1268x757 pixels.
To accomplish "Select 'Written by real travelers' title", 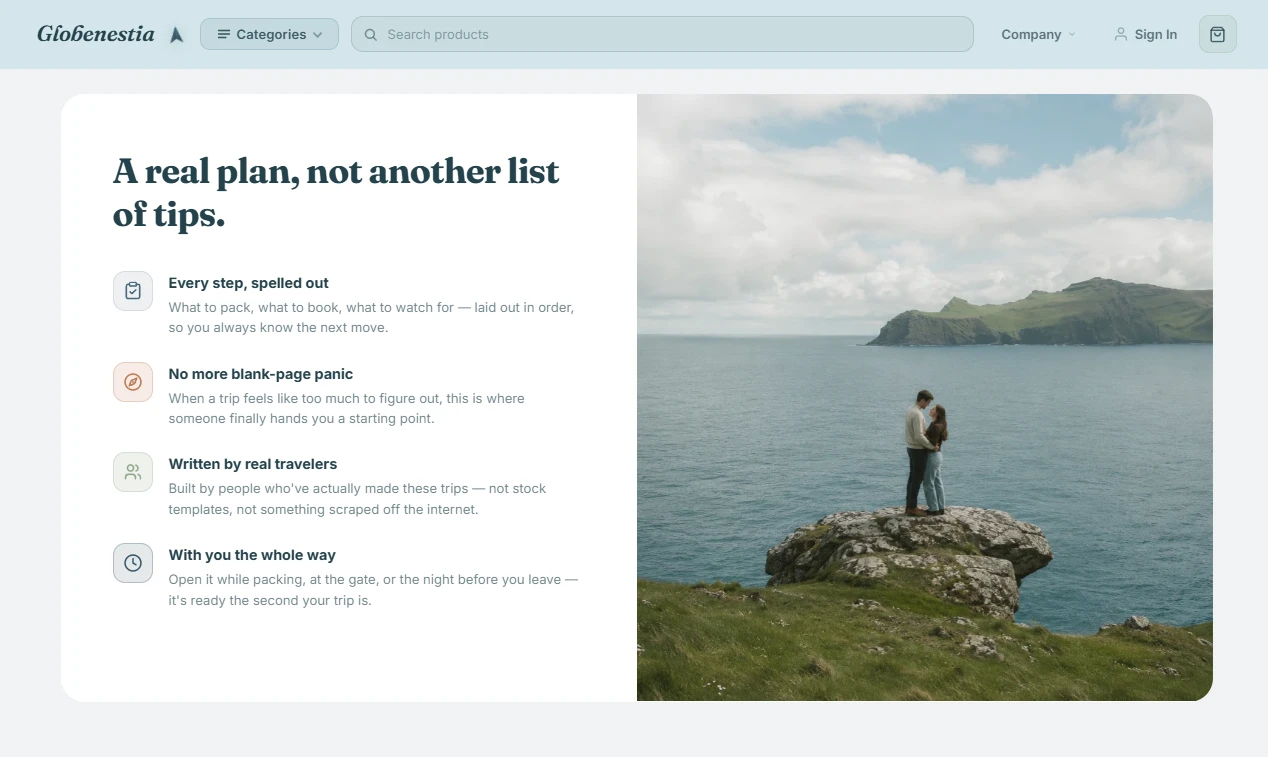I will (x=253, y=464).
